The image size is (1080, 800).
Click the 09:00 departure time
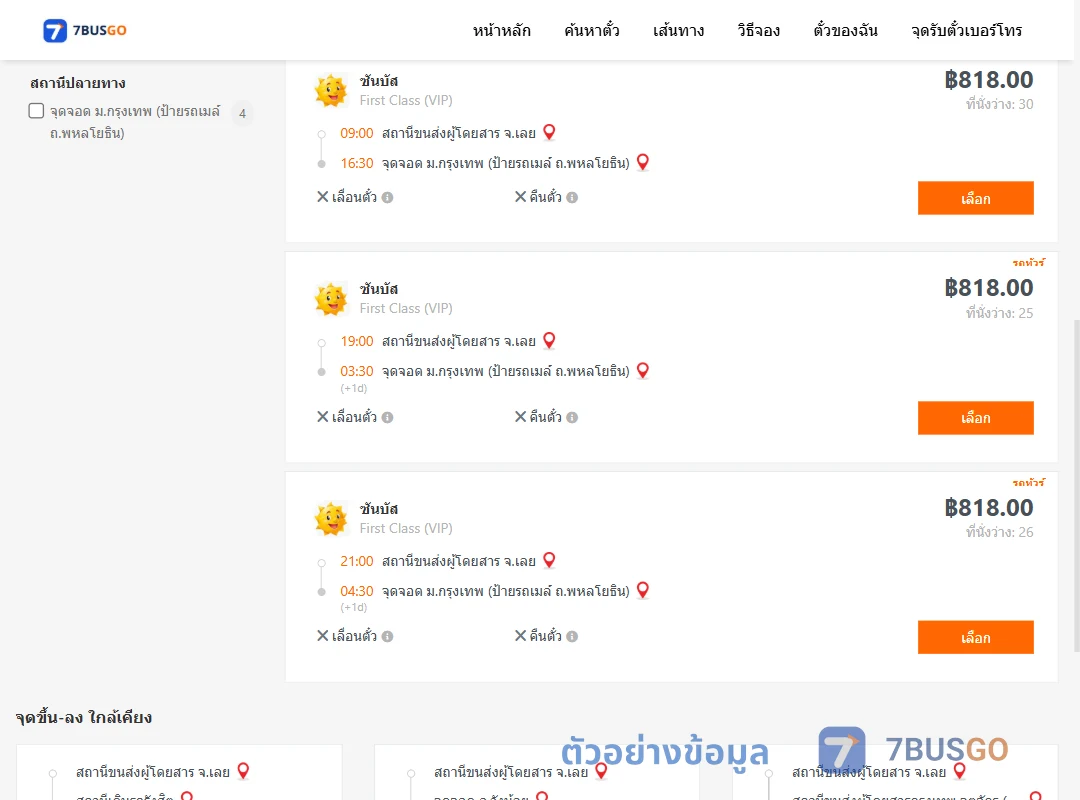(357, 133)
